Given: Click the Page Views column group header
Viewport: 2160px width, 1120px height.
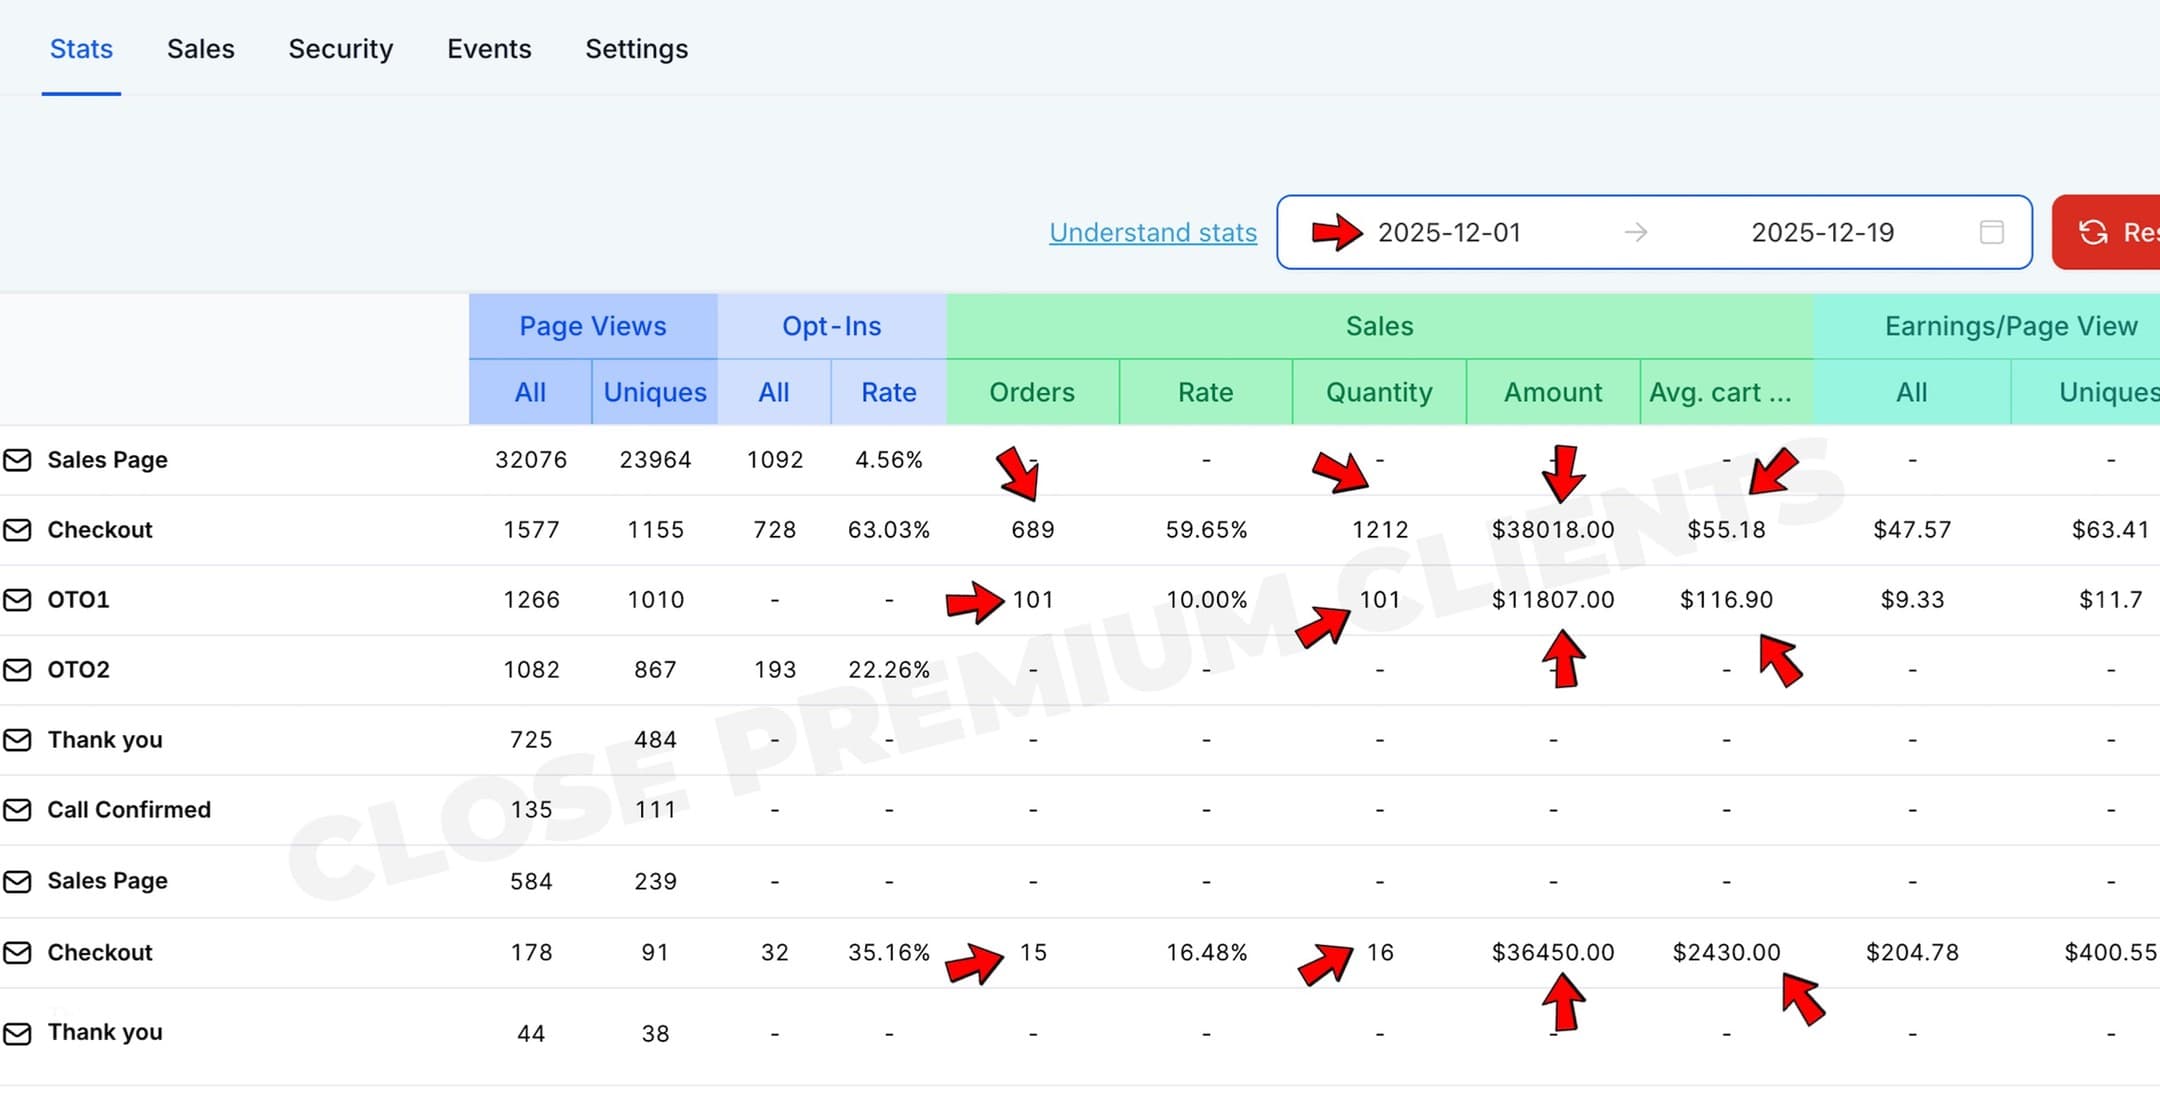Looking at the screenshot, I should point(593,326).
